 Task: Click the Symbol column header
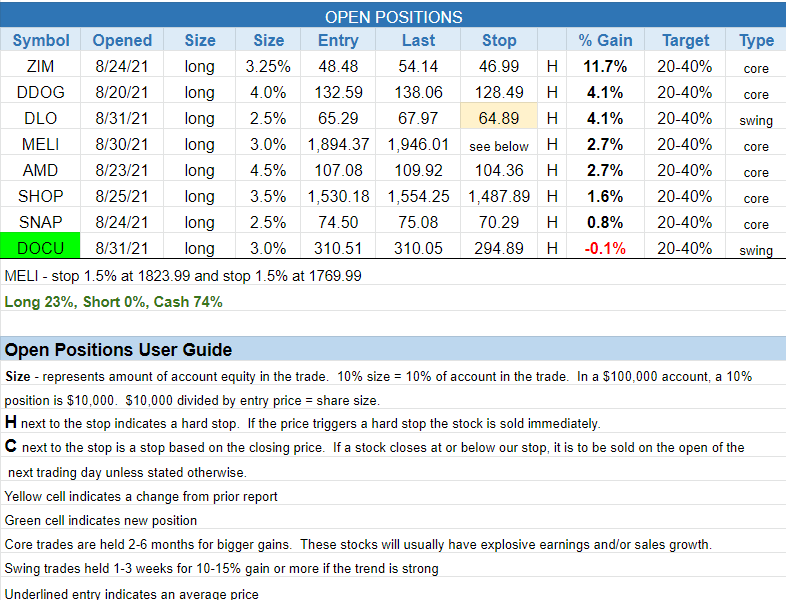(41, 40)
